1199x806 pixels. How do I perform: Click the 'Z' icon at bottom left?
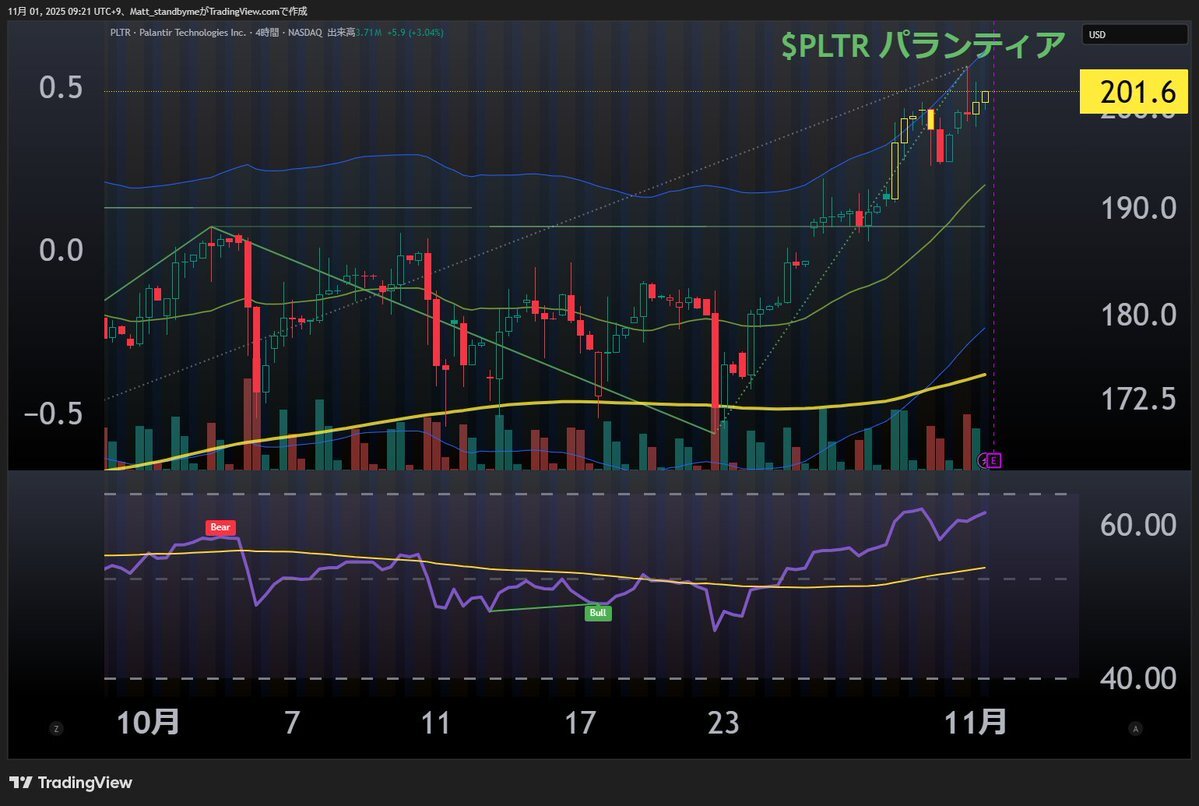(56, 729)
